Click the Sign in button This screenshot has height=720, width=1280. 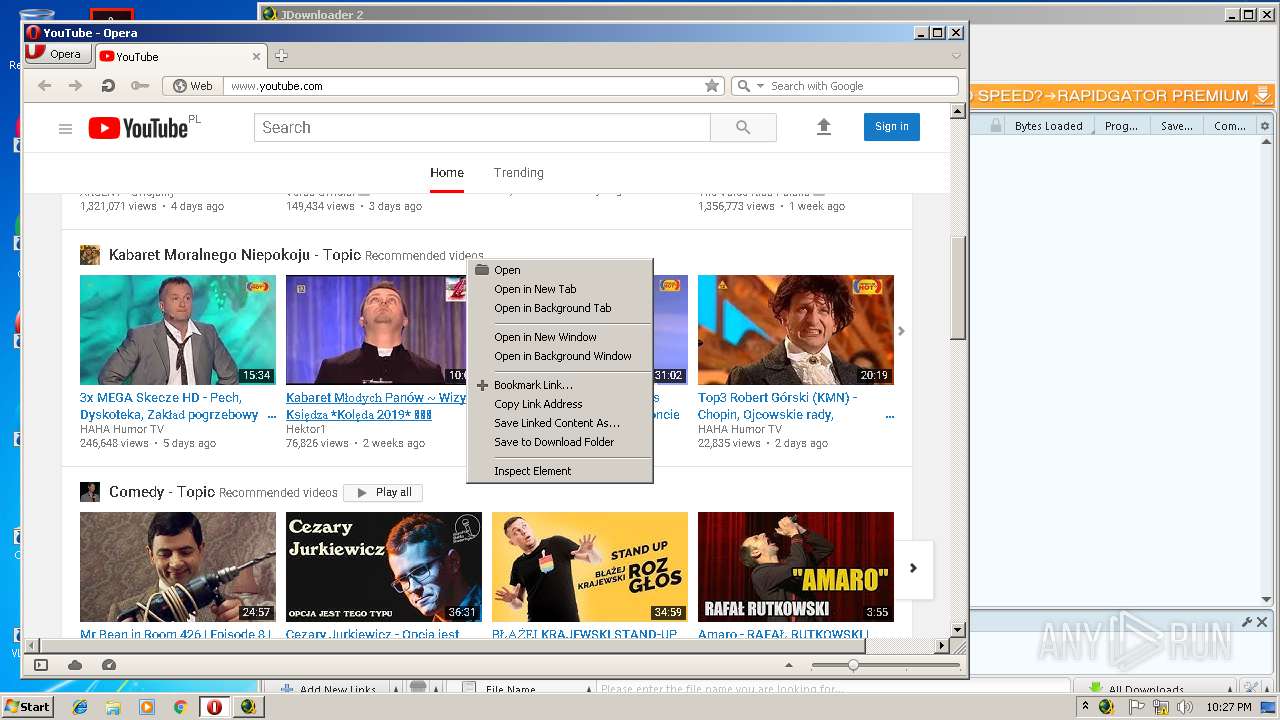click(892, 126)
